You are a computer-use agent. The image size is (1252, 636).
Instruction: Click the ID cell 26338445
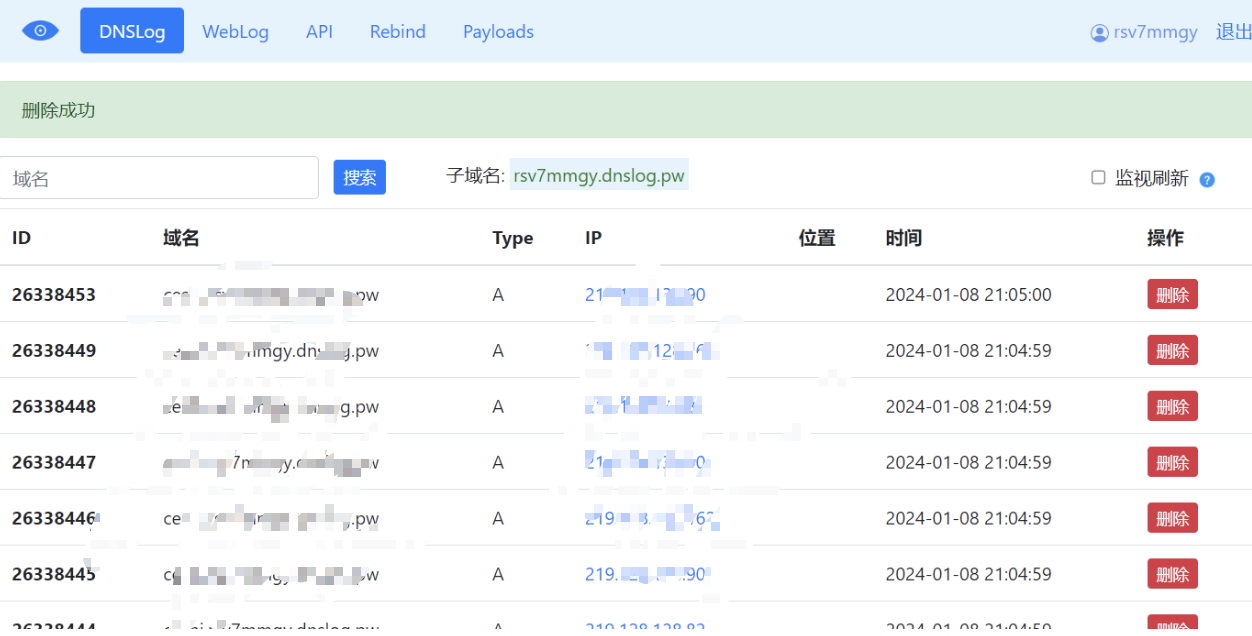[54, 575]
